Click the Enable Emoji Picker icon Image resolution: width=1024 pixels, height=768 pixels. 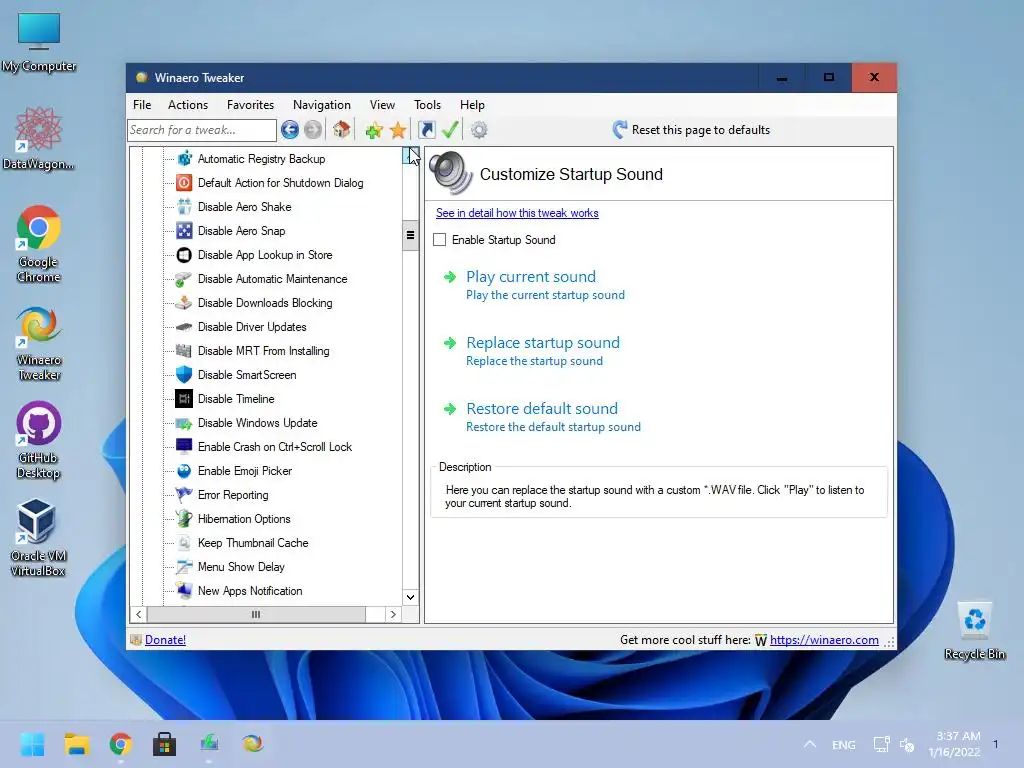(184, 471)
